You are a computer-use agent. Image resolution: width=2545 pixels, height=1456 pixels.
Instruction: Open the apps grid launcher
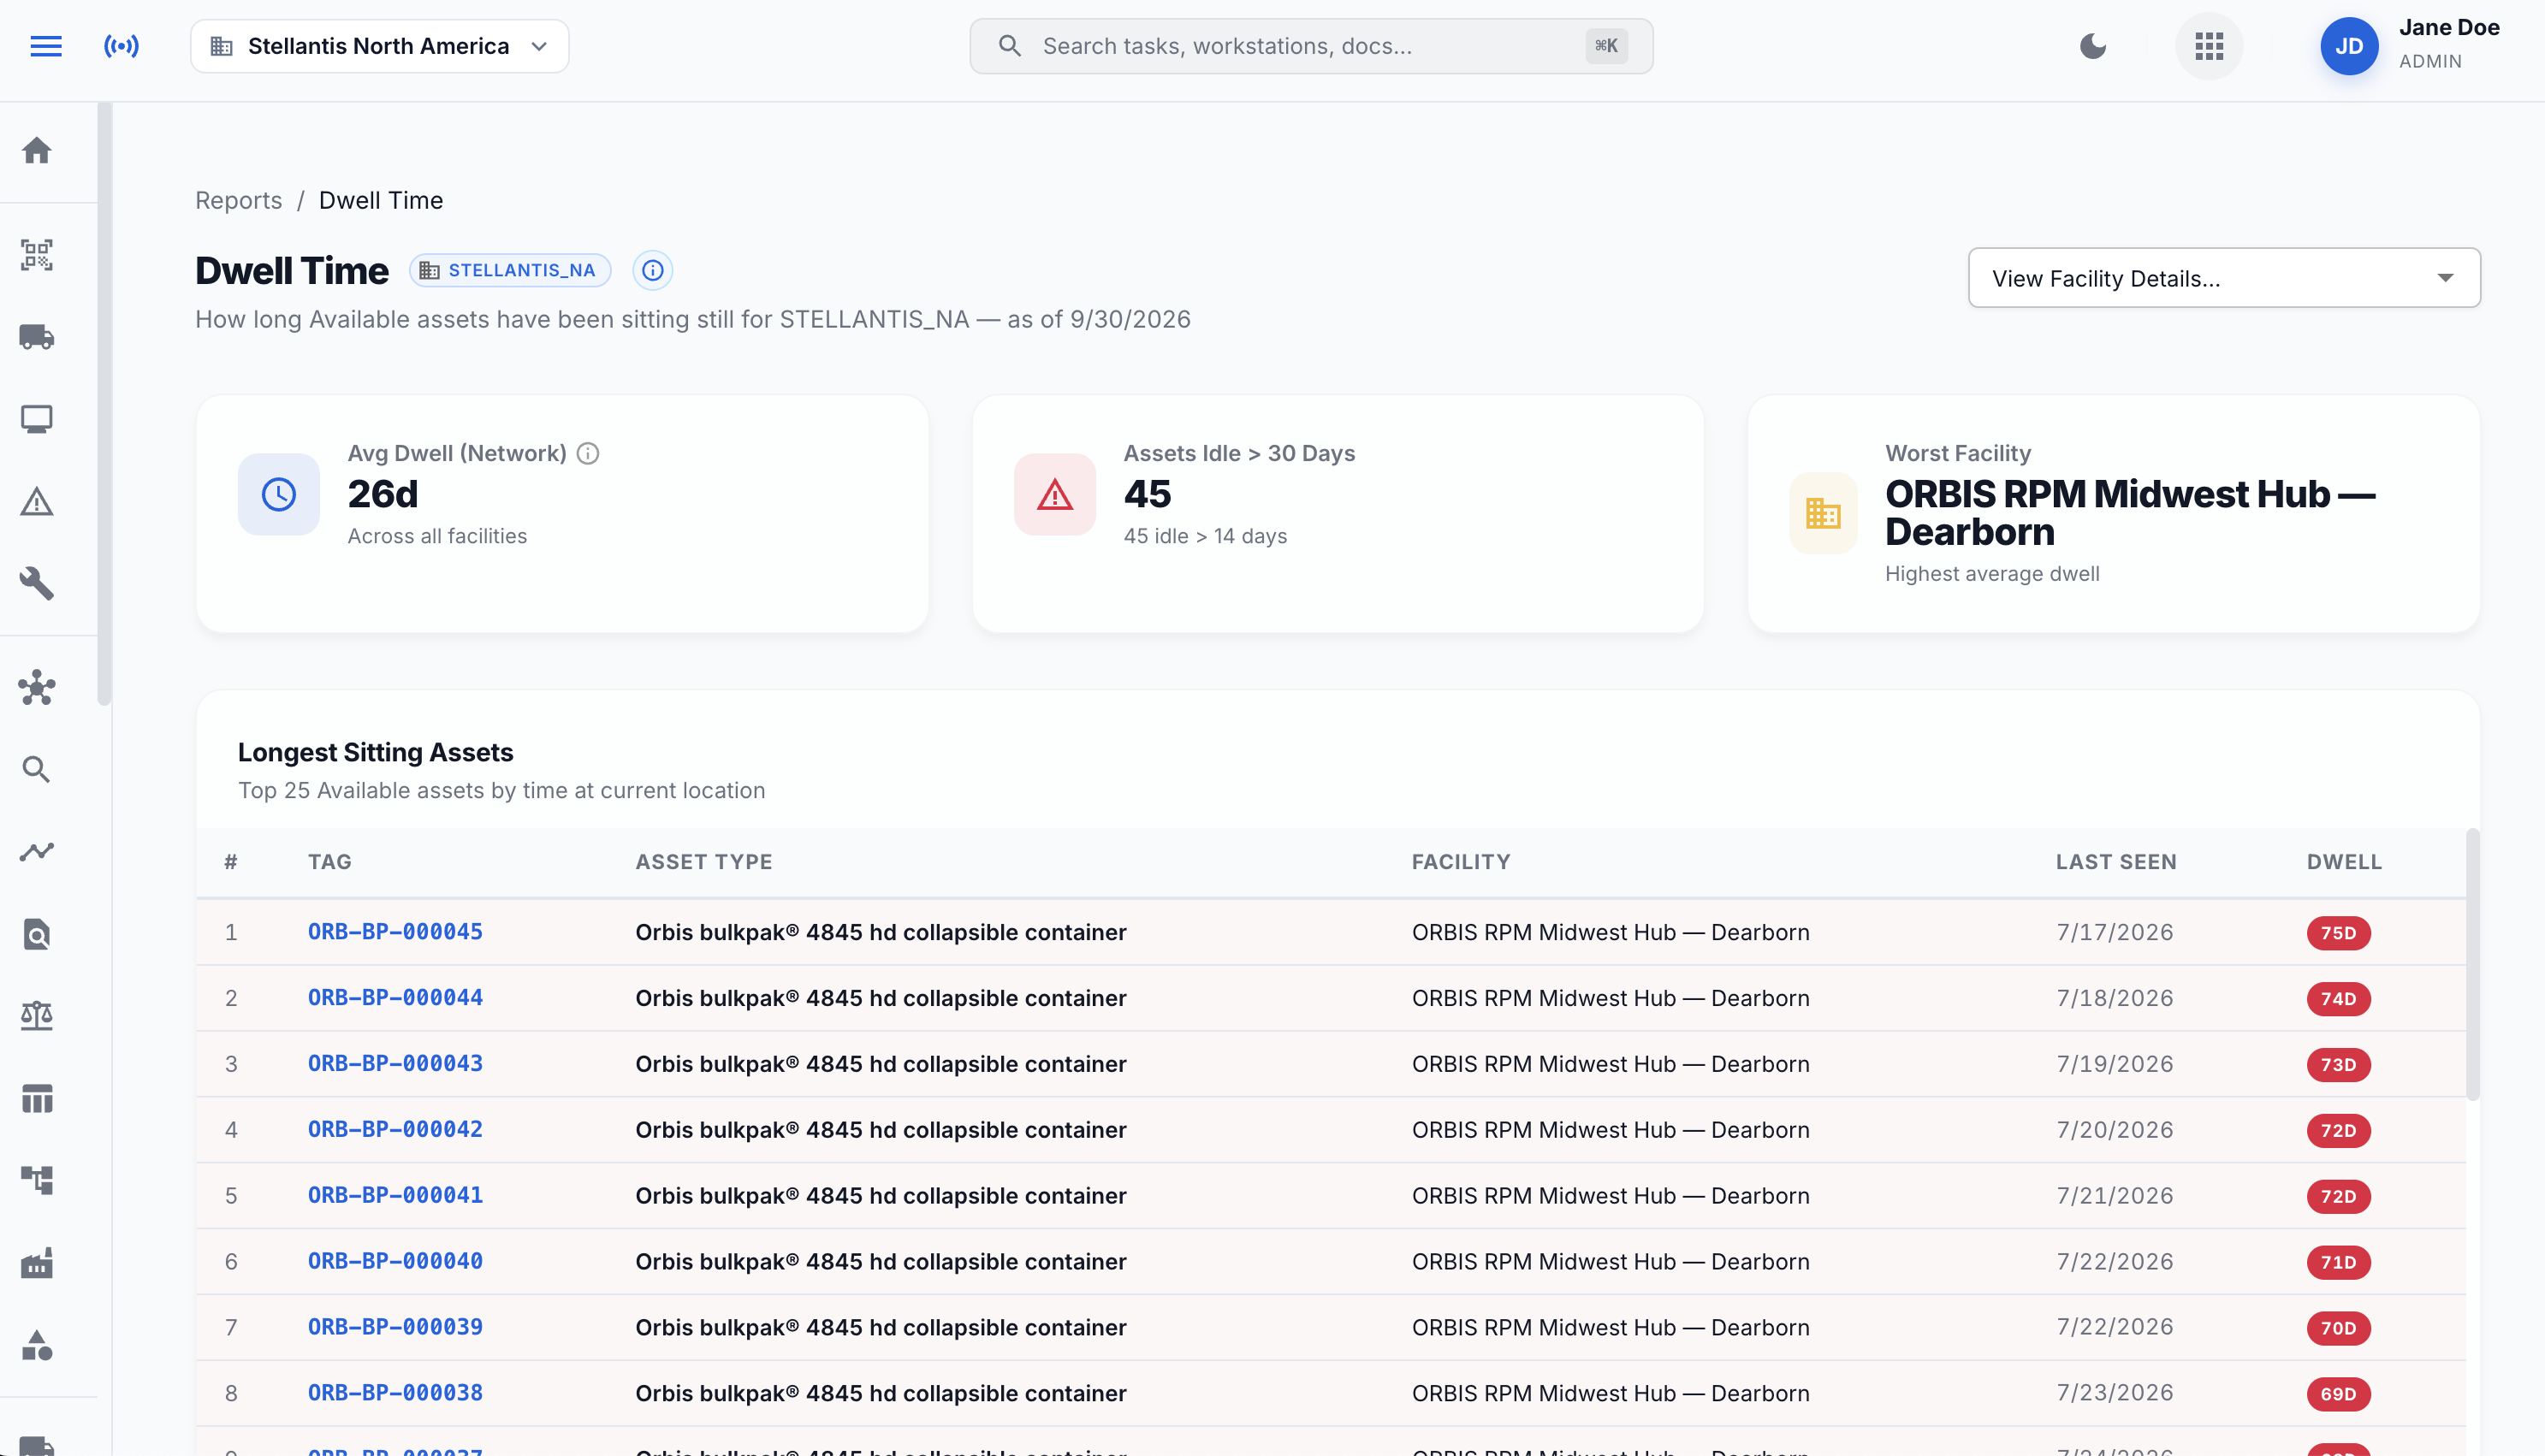(x=2209, y=46)
